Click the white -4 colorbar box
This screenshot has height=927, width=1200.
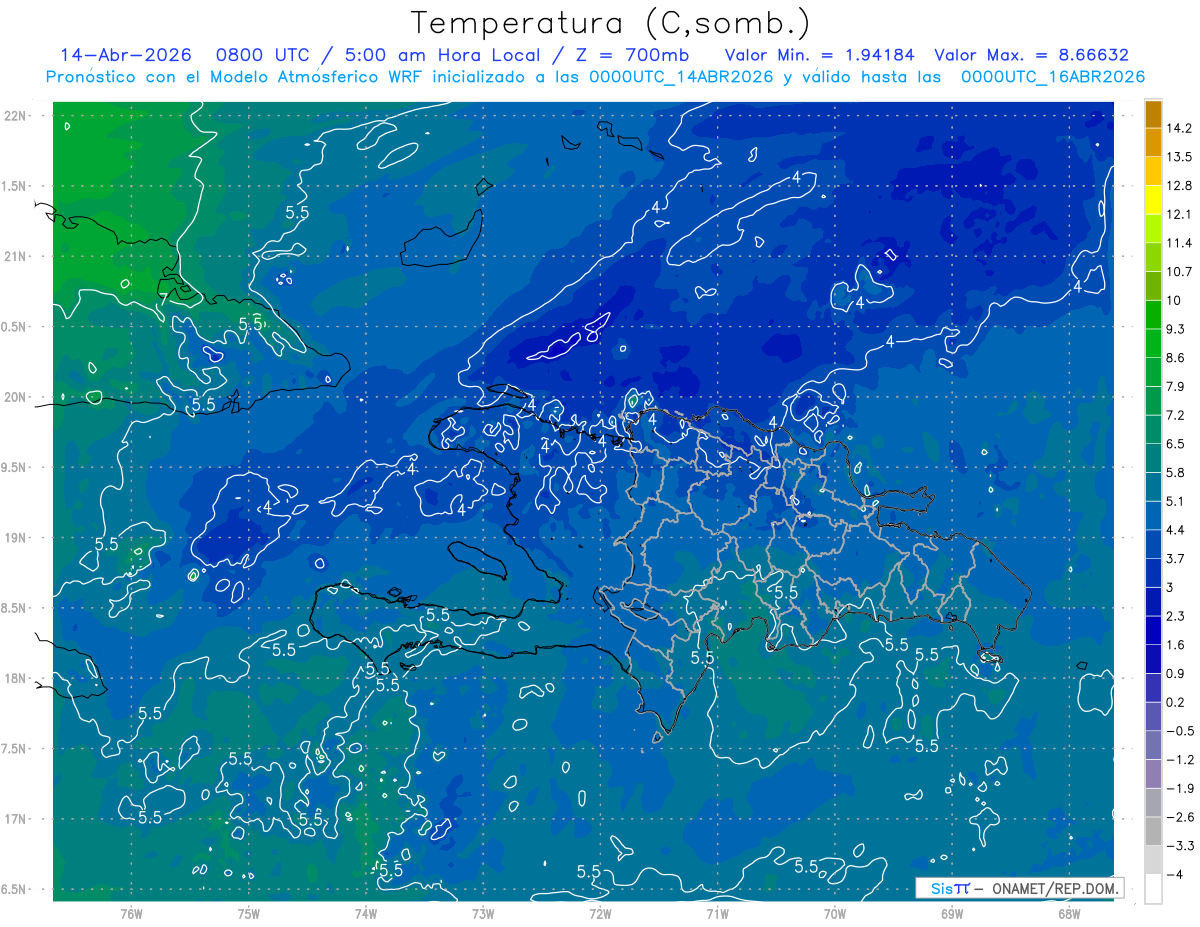tap(1153, 889)
